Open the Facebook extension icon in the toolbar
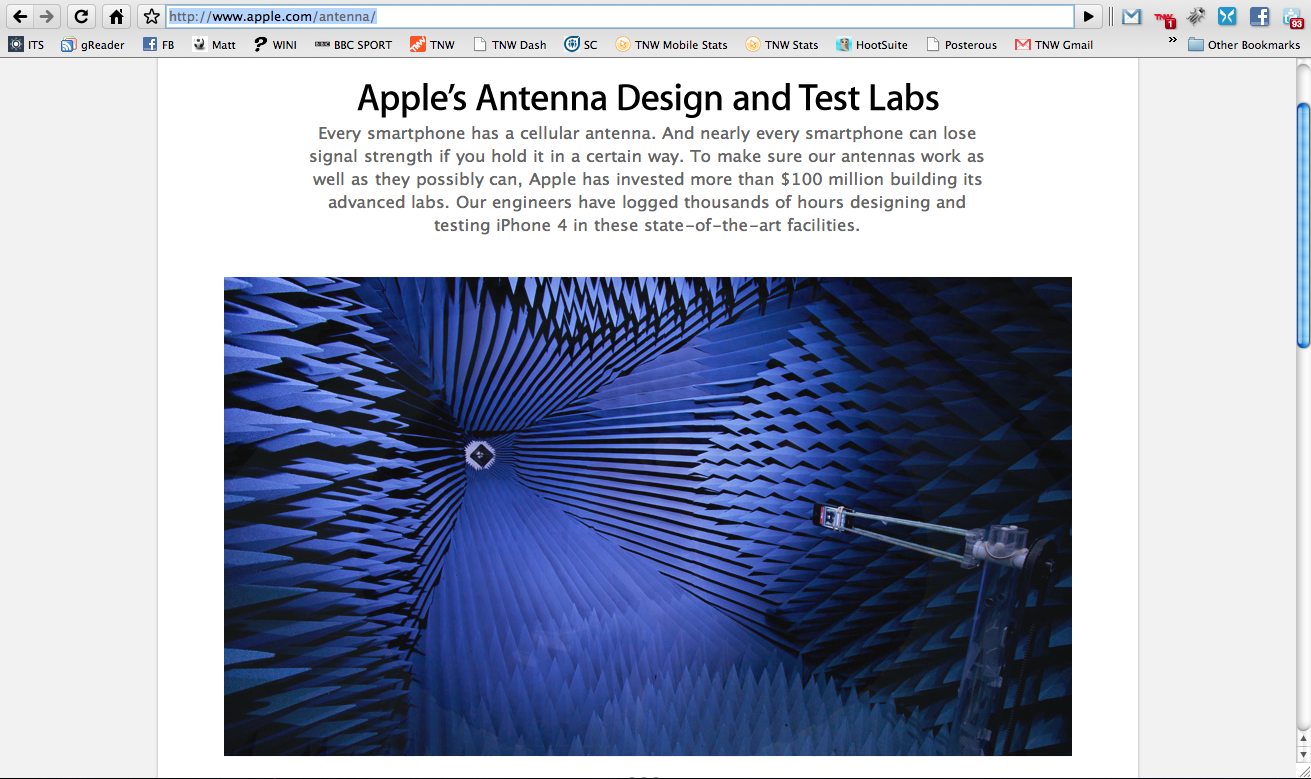The width and height of the screenshot is (1311, 779). pos(1260,16)
